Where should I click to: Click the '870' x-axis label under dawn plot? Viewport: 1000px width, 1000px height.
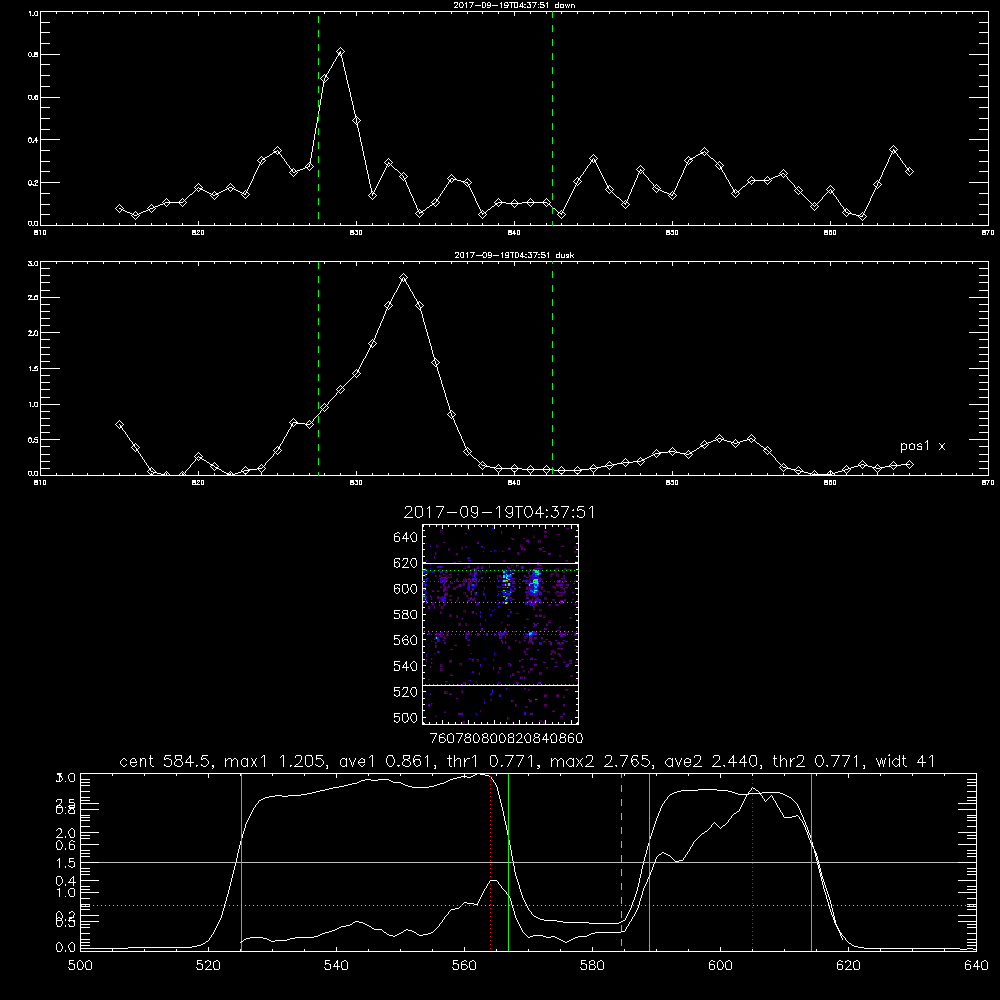tap(987, 233)
